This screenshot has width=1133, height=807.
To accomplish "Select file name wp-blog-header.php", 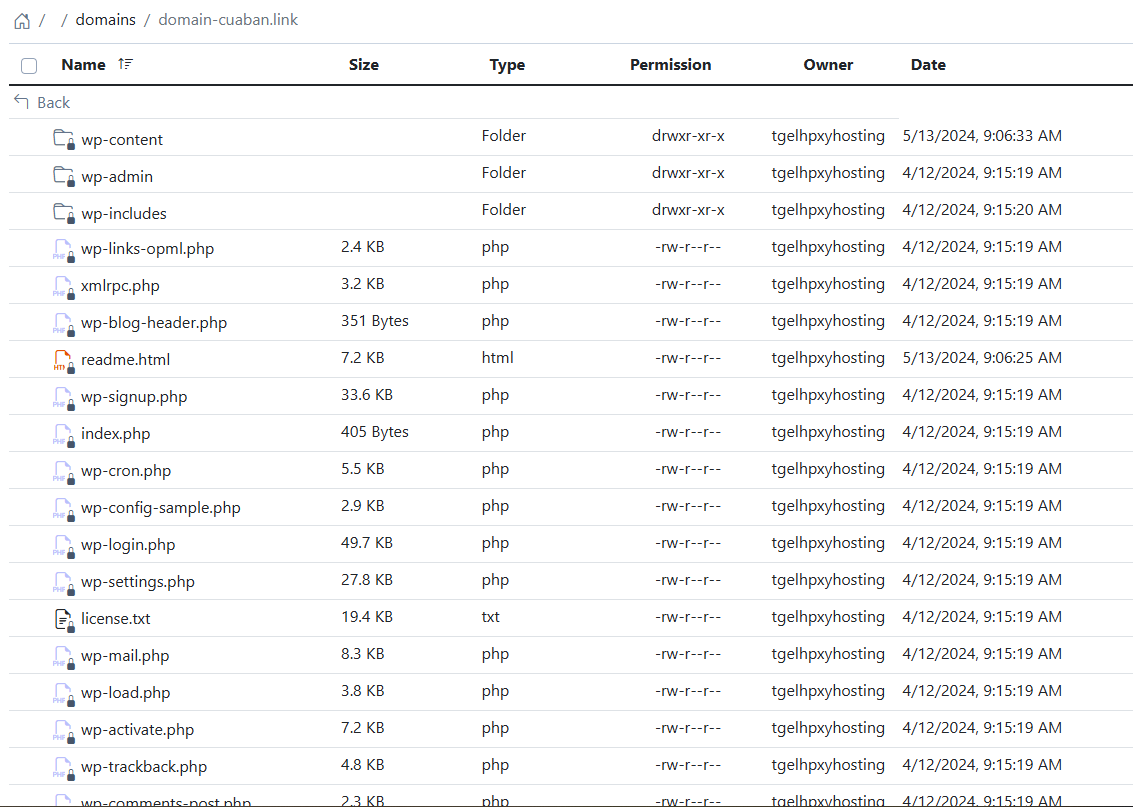I will tap(154, 322).
